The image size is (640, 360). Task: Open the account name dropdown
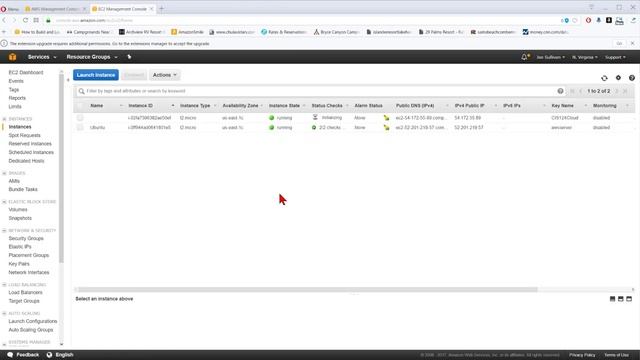pos(551,57)
